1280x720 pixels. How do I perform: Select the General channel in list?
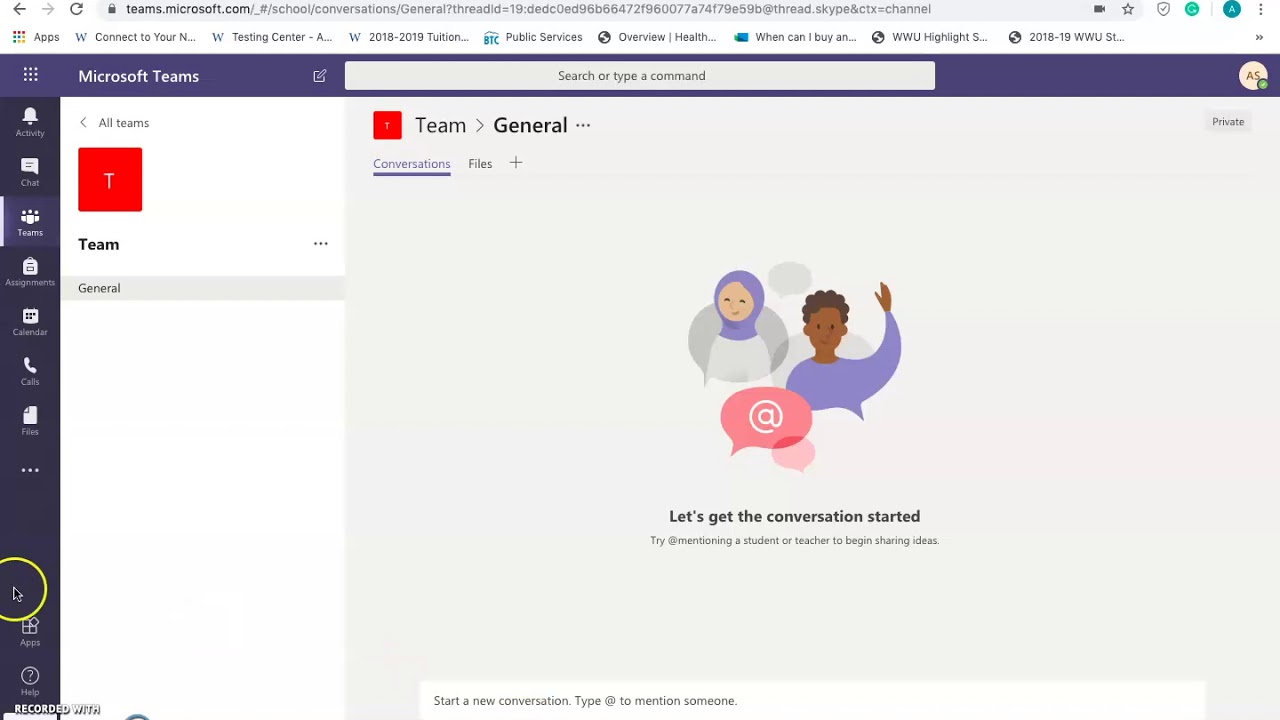point(202,288)
